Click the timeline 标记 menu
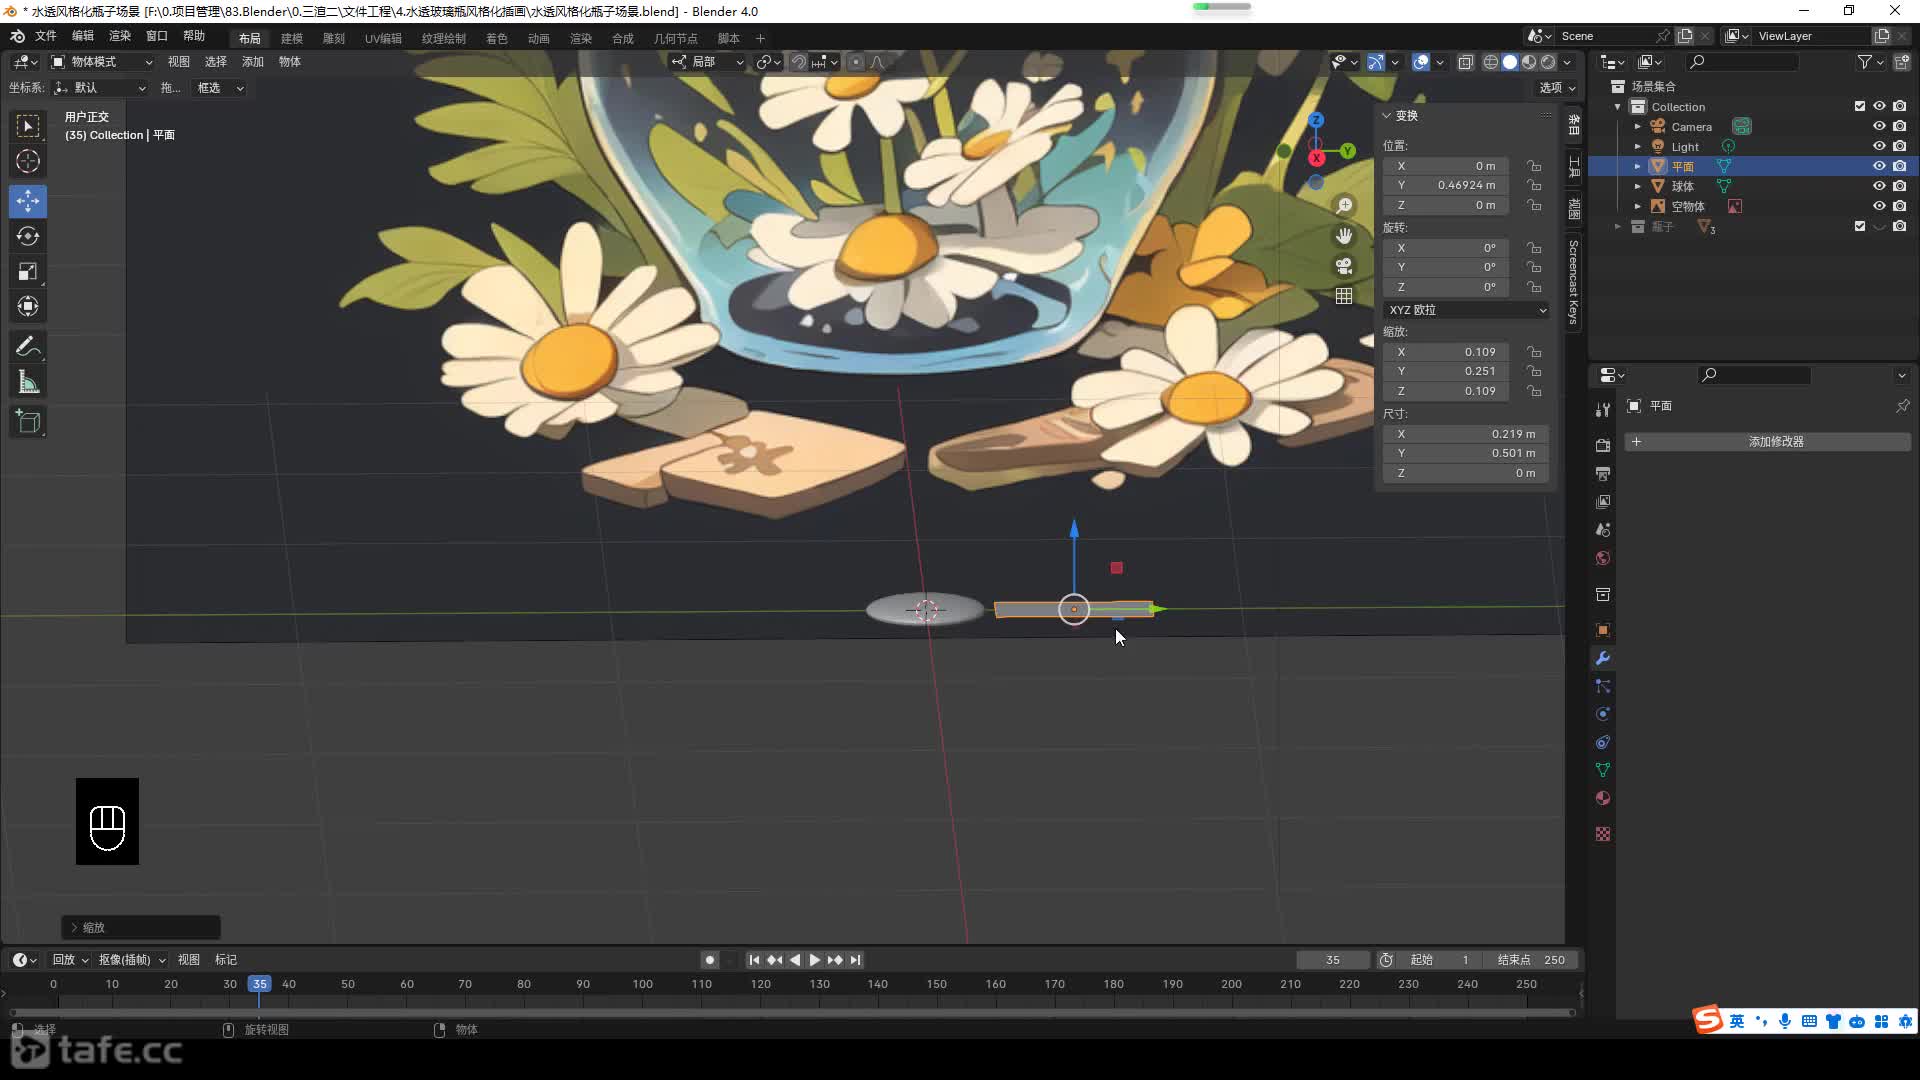 tap(226, 960)
